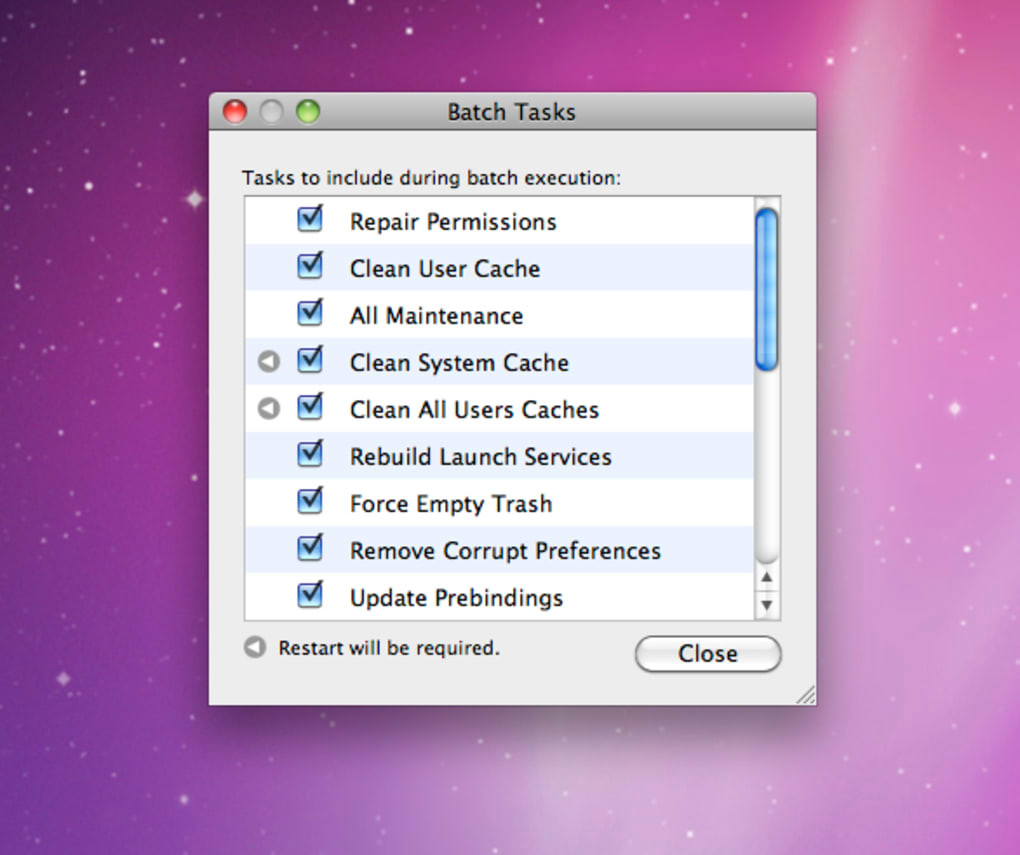Uncheck the Repair Permissions checkbox
This screenshot has width=1020, height=855.
[310, 219]
